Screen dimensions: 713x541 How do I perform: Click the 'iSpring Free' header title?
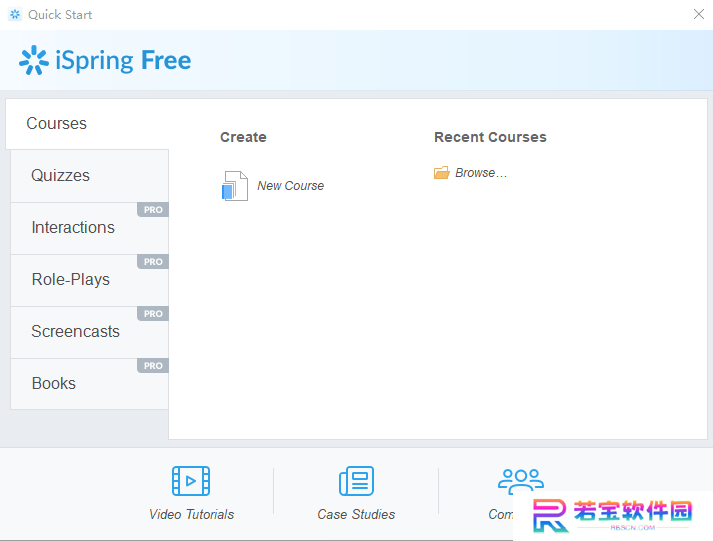[x=123, y=60]
